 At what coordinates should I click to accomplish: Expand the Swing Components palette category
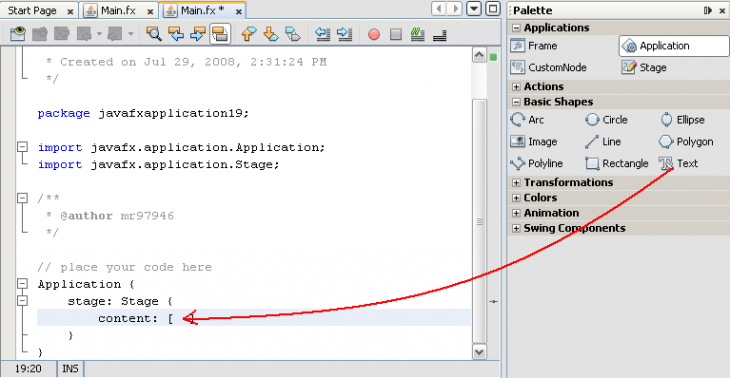point(516,229)
